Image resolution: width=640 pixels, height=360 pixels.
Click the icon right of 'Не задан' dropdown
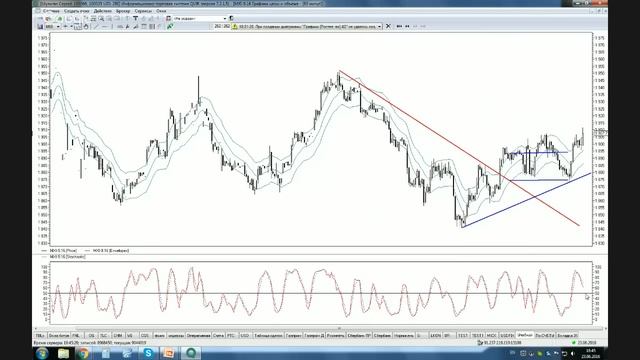click(231, 18)
